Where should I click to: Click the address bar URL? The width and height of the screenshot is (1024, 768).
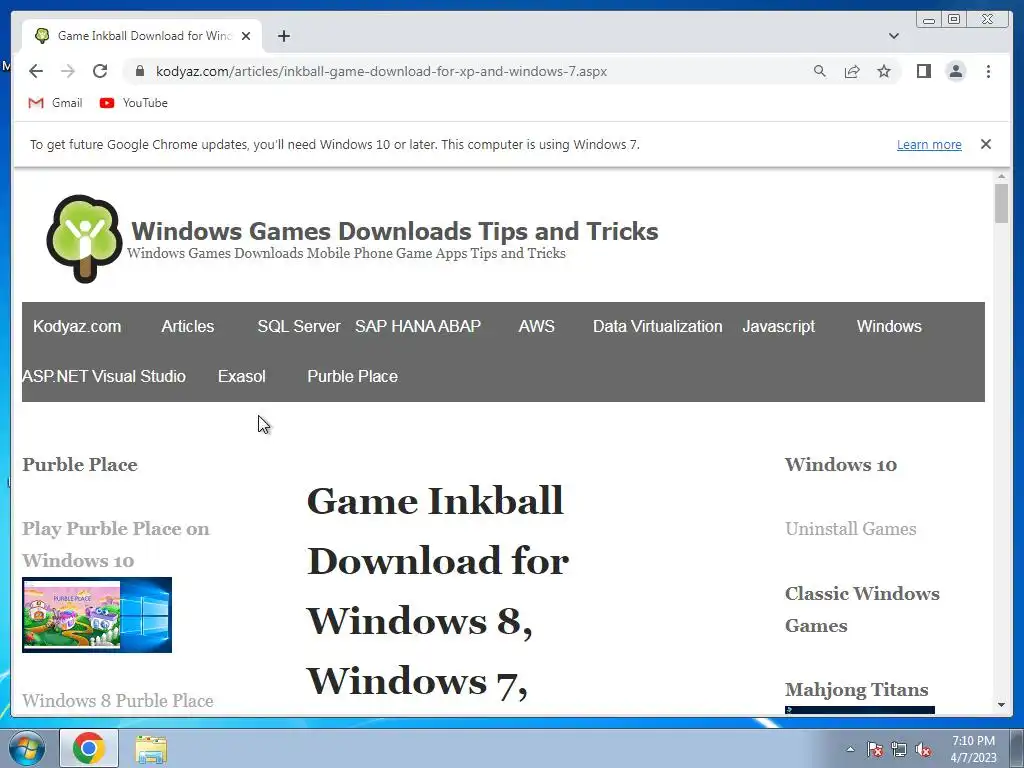point(381,71)
